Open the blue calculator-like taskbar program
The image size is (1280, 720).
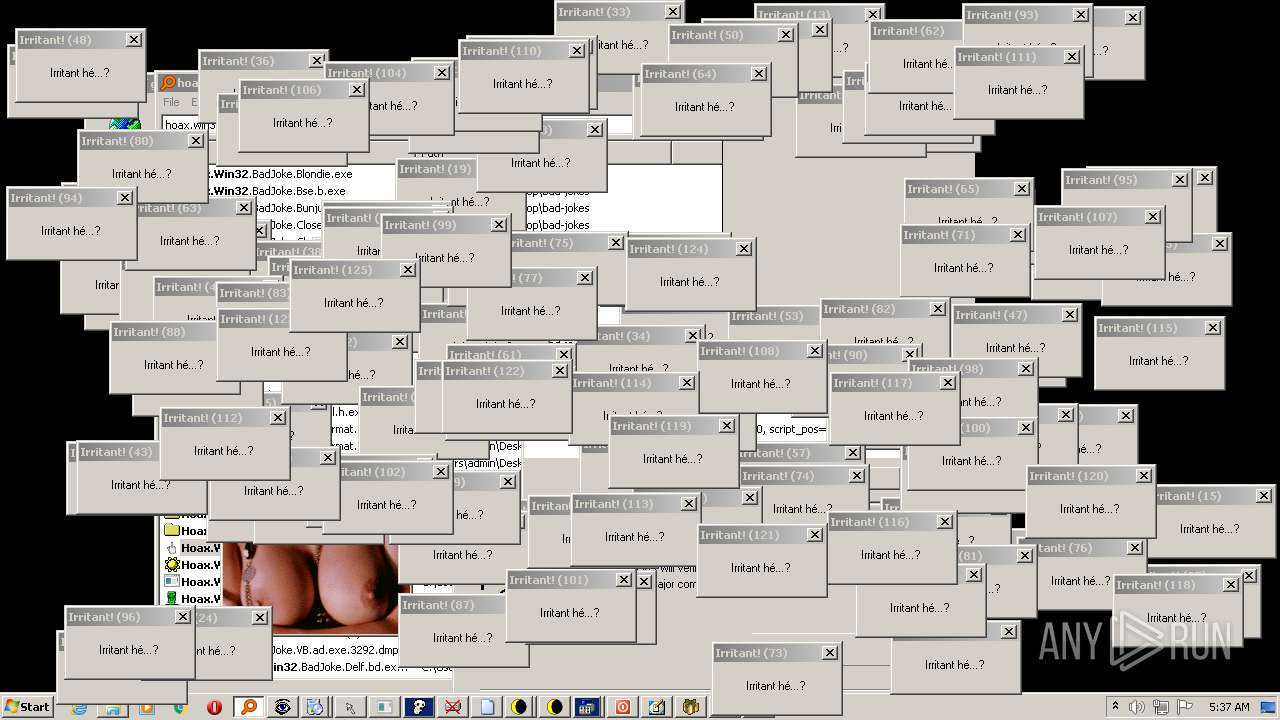(588, 707)
